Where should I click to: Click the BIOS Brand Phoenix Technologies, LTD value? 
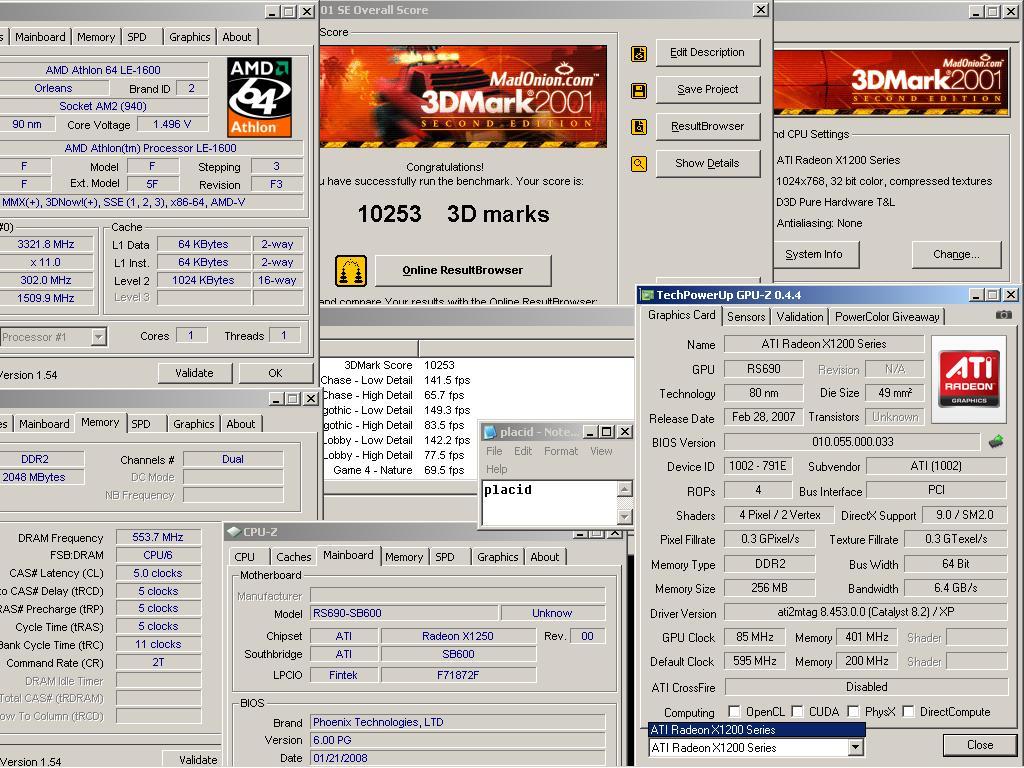tap(457, 722)
